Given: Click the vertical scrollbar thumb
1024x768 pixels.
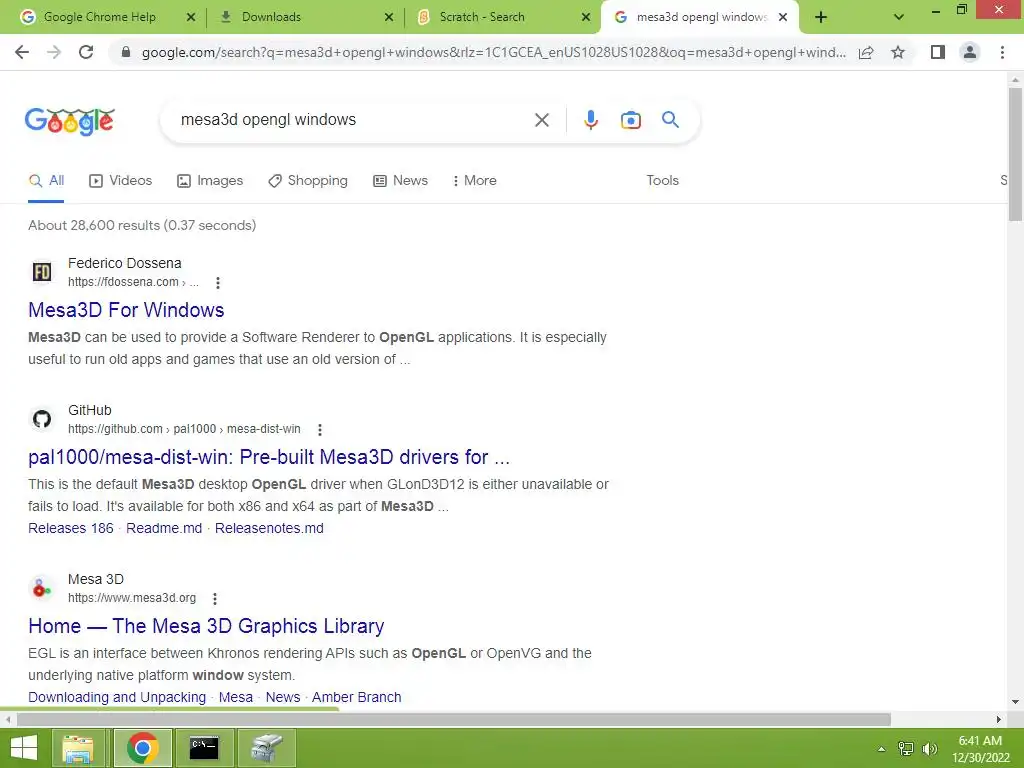Looking at the screenshot, I should click(x=1015, y=154).
